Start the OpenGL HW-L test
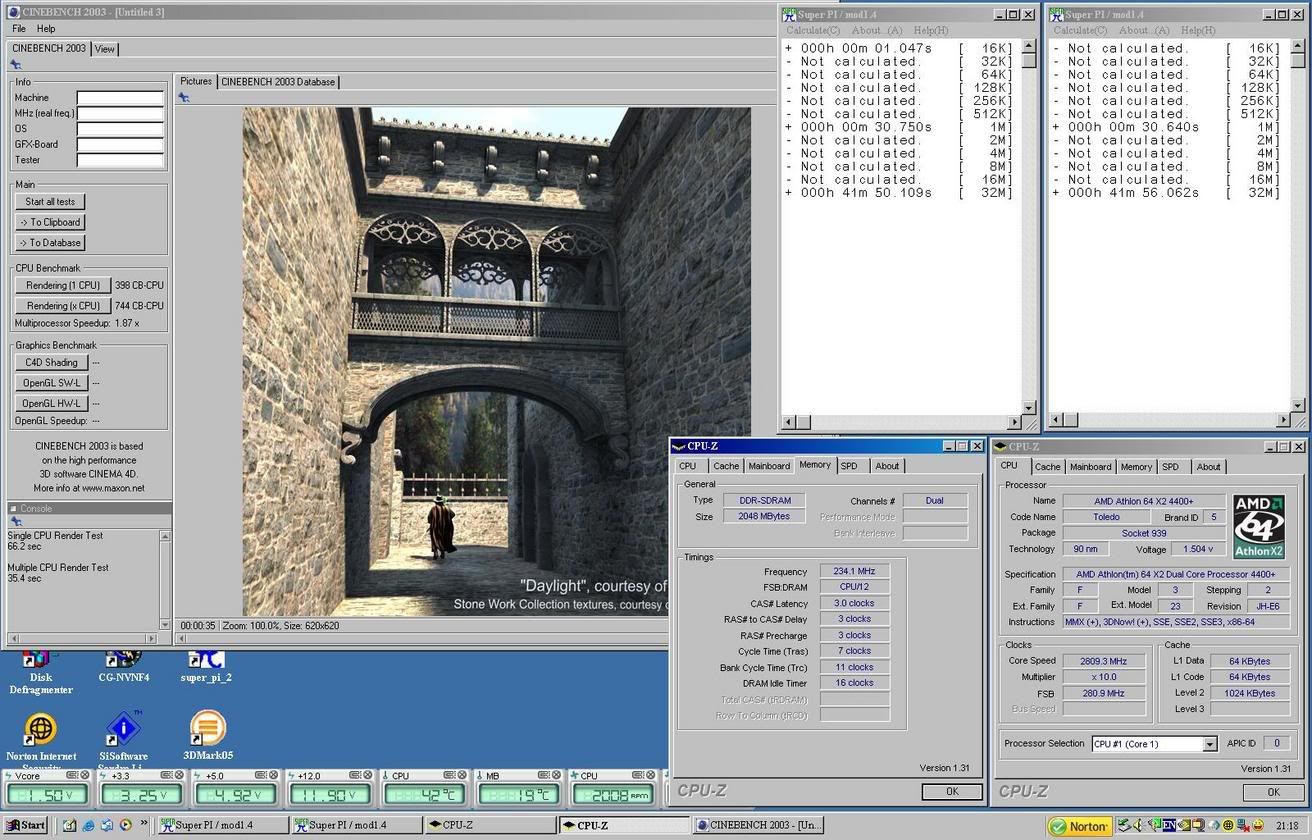1312x840 pixels. (51, 404)
